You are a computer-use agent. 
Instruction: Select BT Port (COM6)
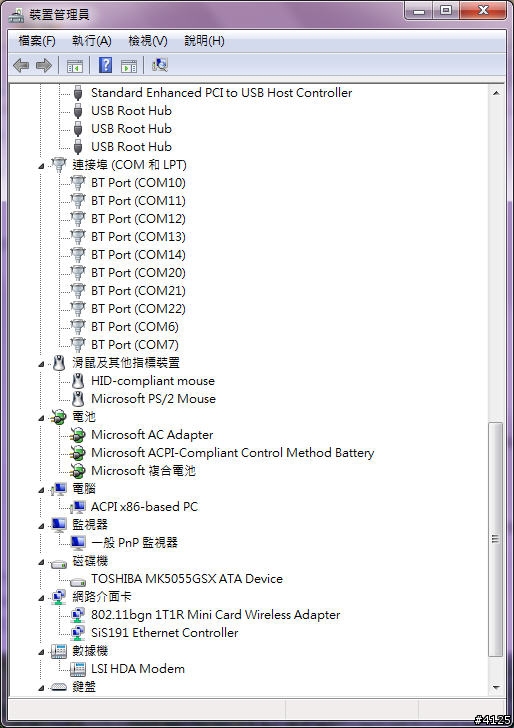(x=135, y=327)
